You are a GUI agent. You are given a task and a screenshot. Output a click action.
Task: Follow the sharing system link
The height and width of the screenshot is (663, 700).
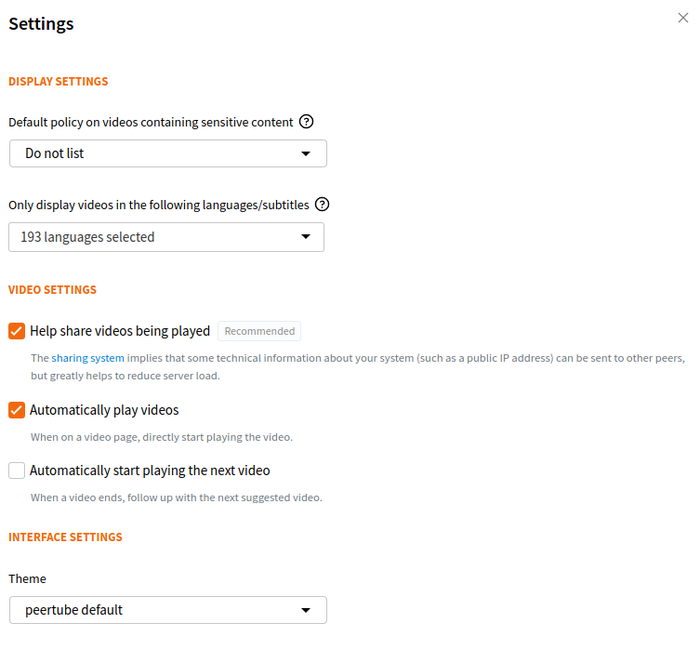point(88,358)
